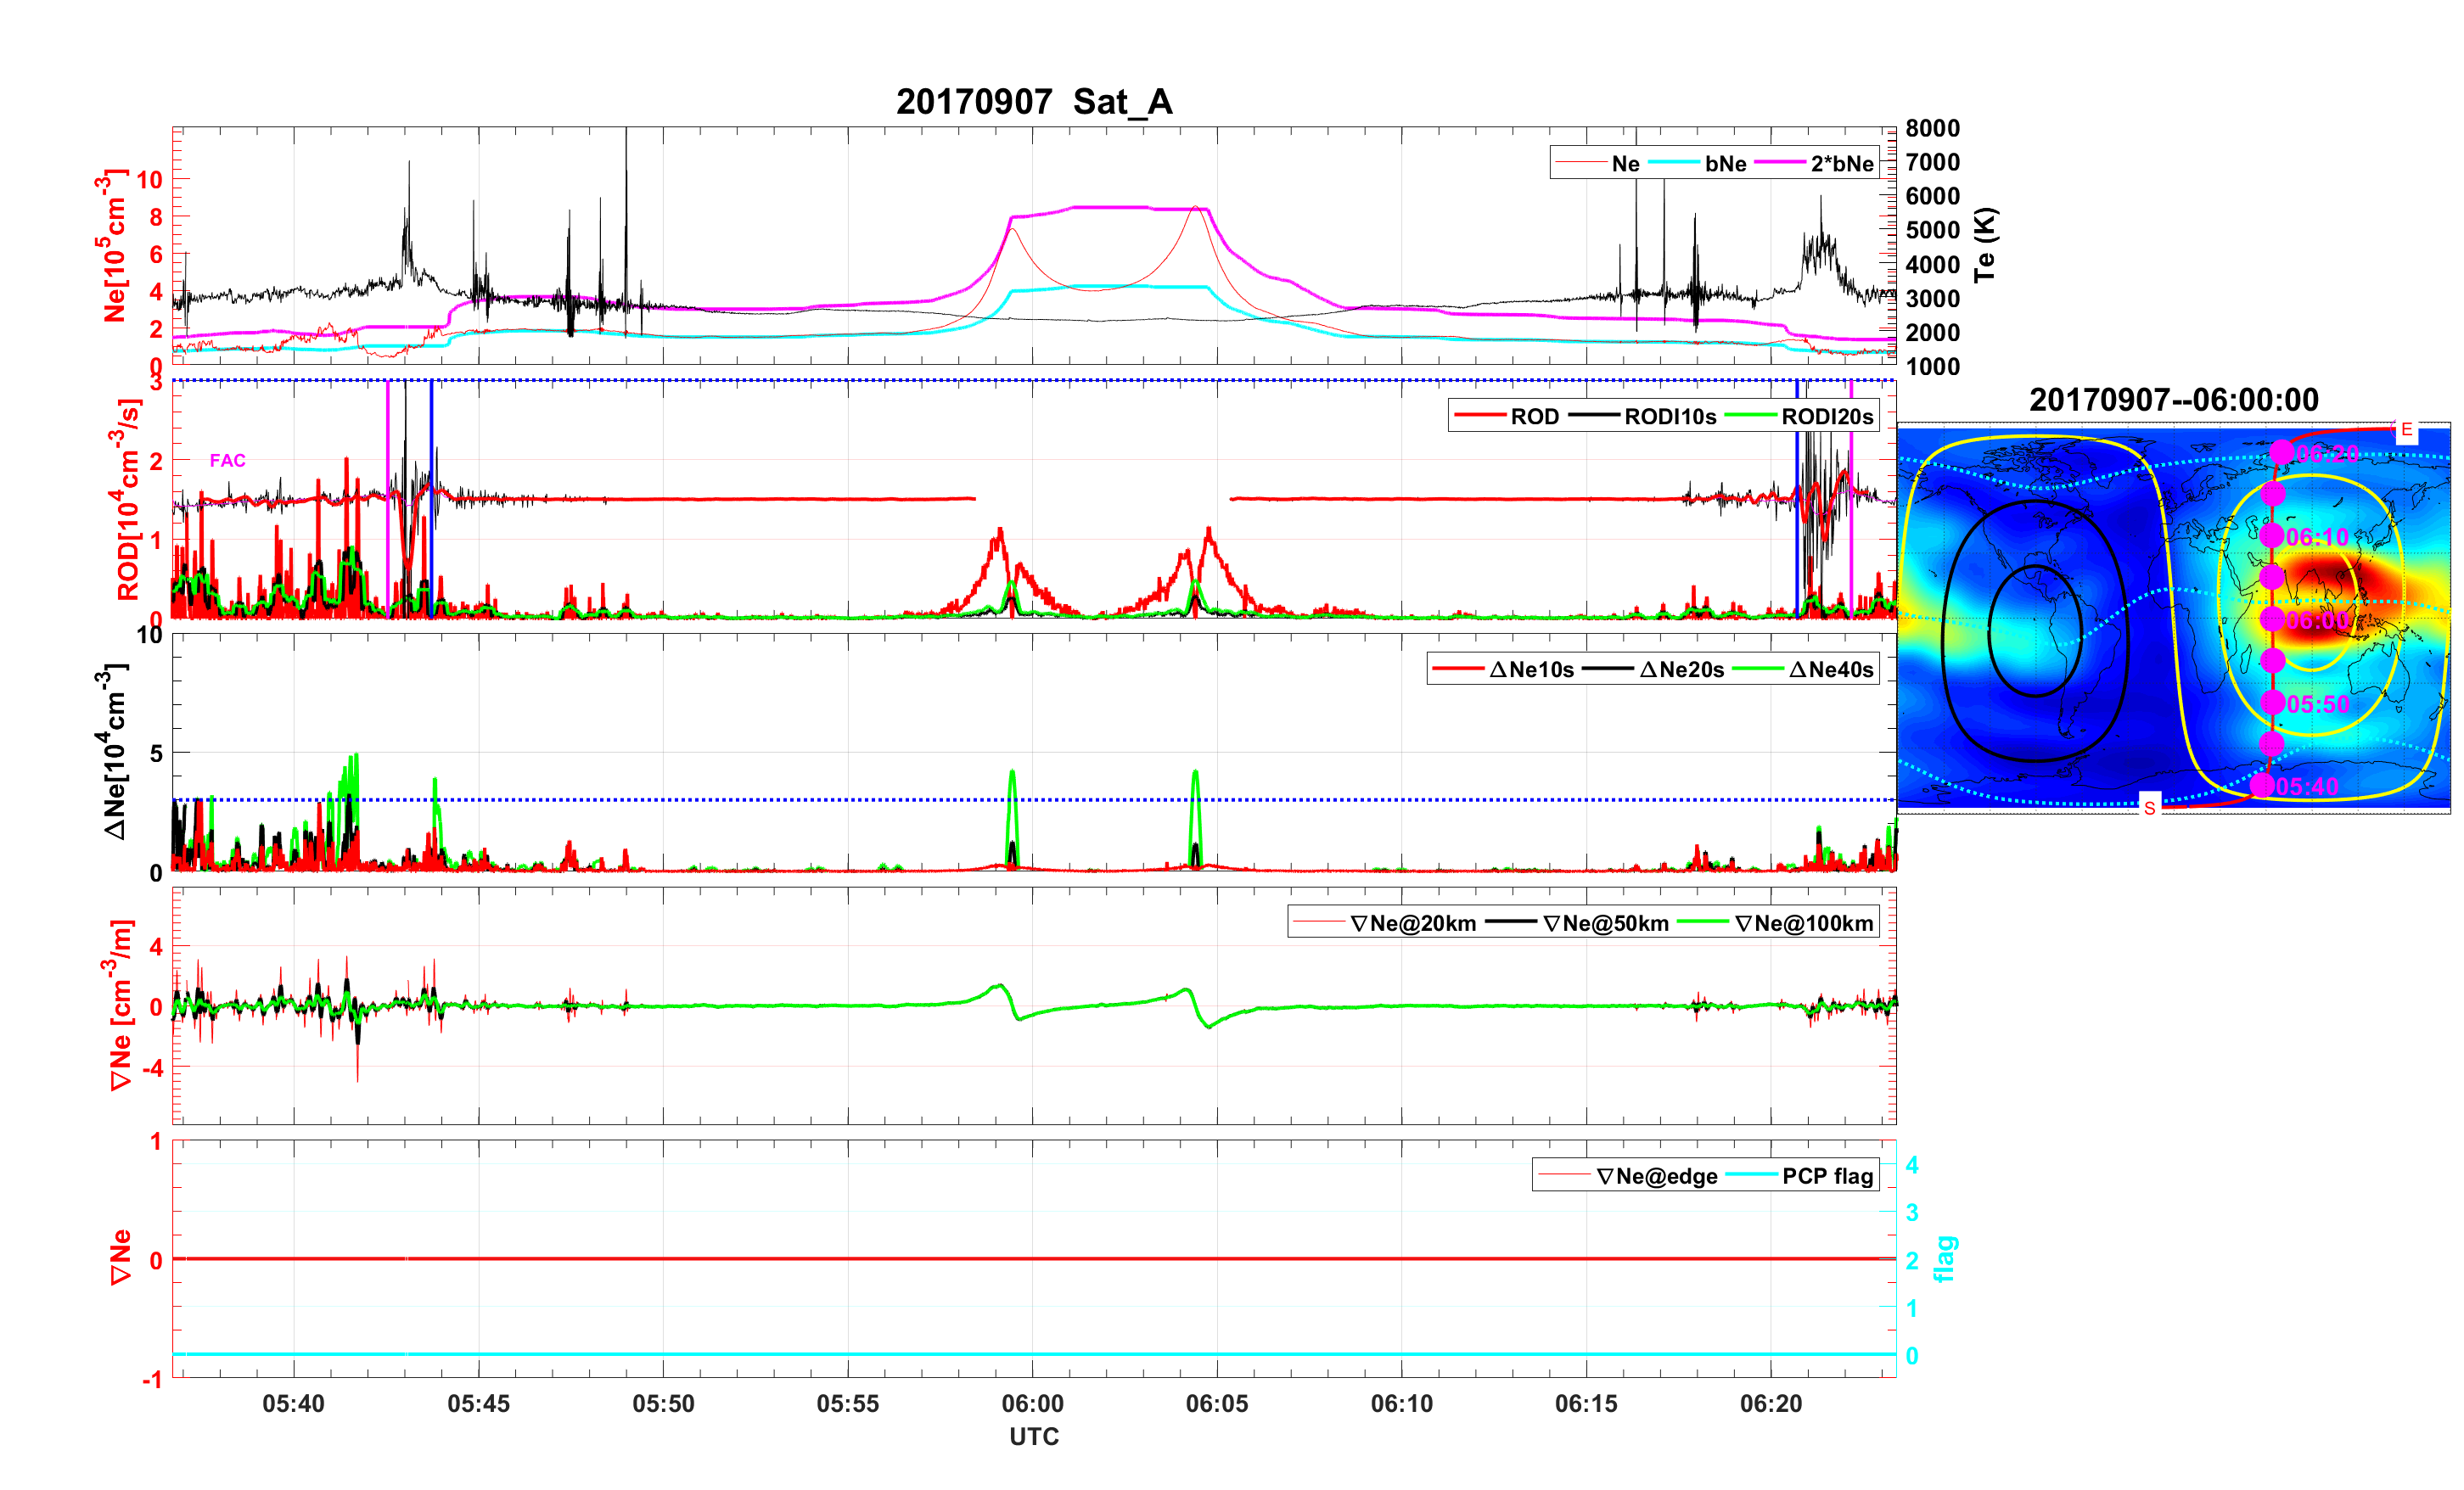Click the PCP flag legend entry
Viewport: 2464px width, 1490px height.
pyautogui.click(x=1827, y=1177)
